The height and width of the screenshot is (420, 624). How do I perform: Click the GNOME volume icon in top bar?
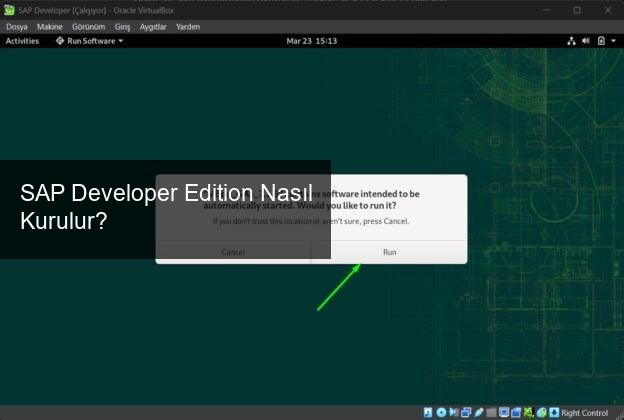[x=586, y=41]
